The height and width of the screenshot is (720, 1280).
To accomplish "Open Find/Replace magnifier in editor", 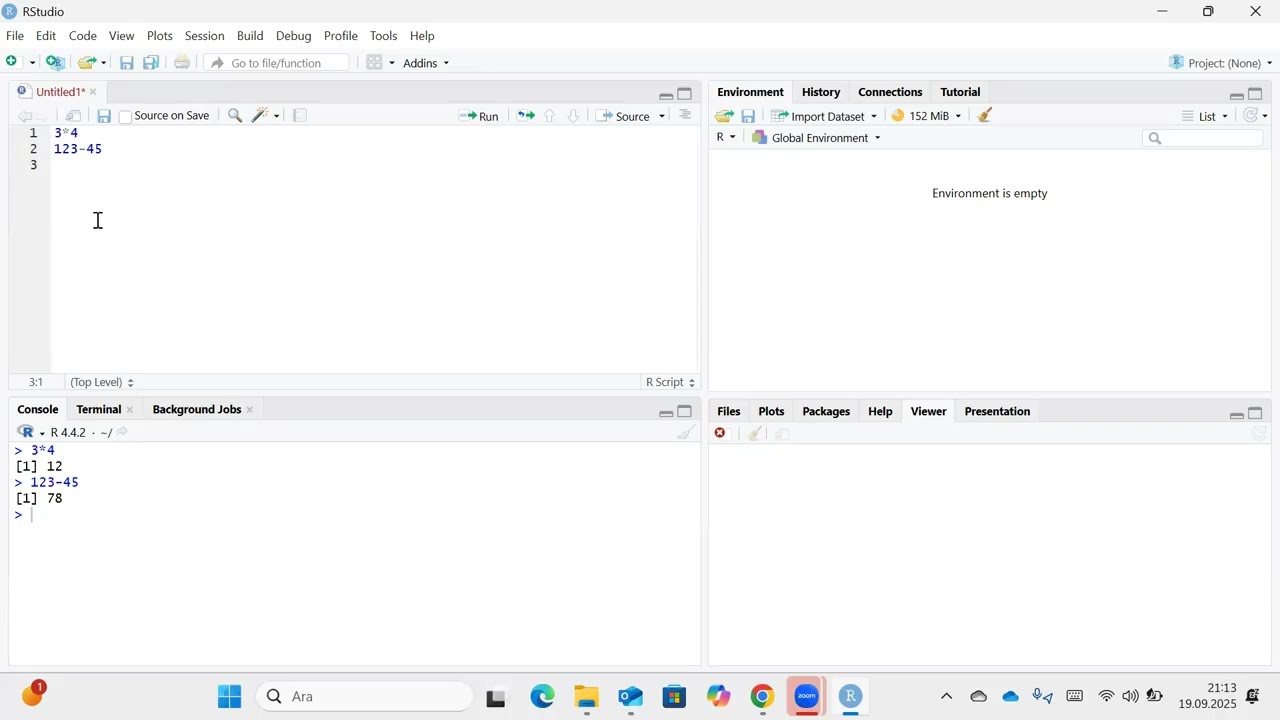I will tap(235, 116).
